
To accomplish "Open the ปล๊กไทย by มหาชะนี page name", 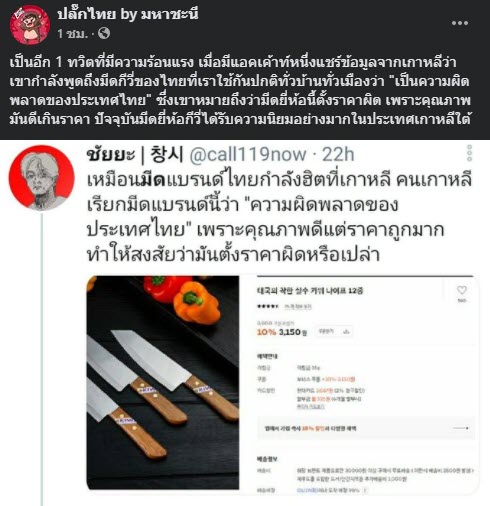I will (x=128, y=14).
